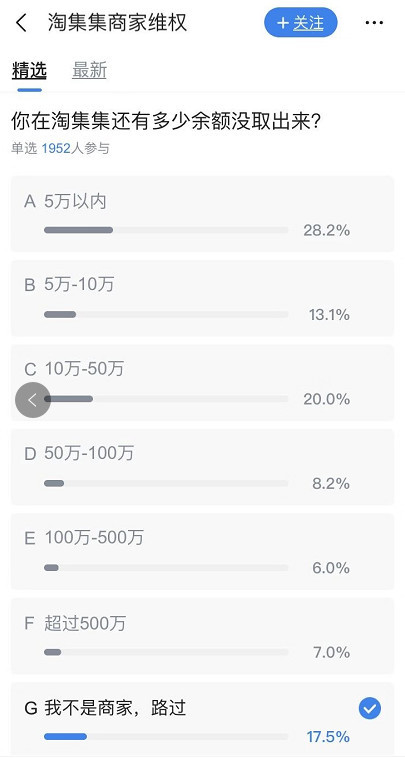Select option C 10万-50万
405x758 pixels.
[202, 382]
